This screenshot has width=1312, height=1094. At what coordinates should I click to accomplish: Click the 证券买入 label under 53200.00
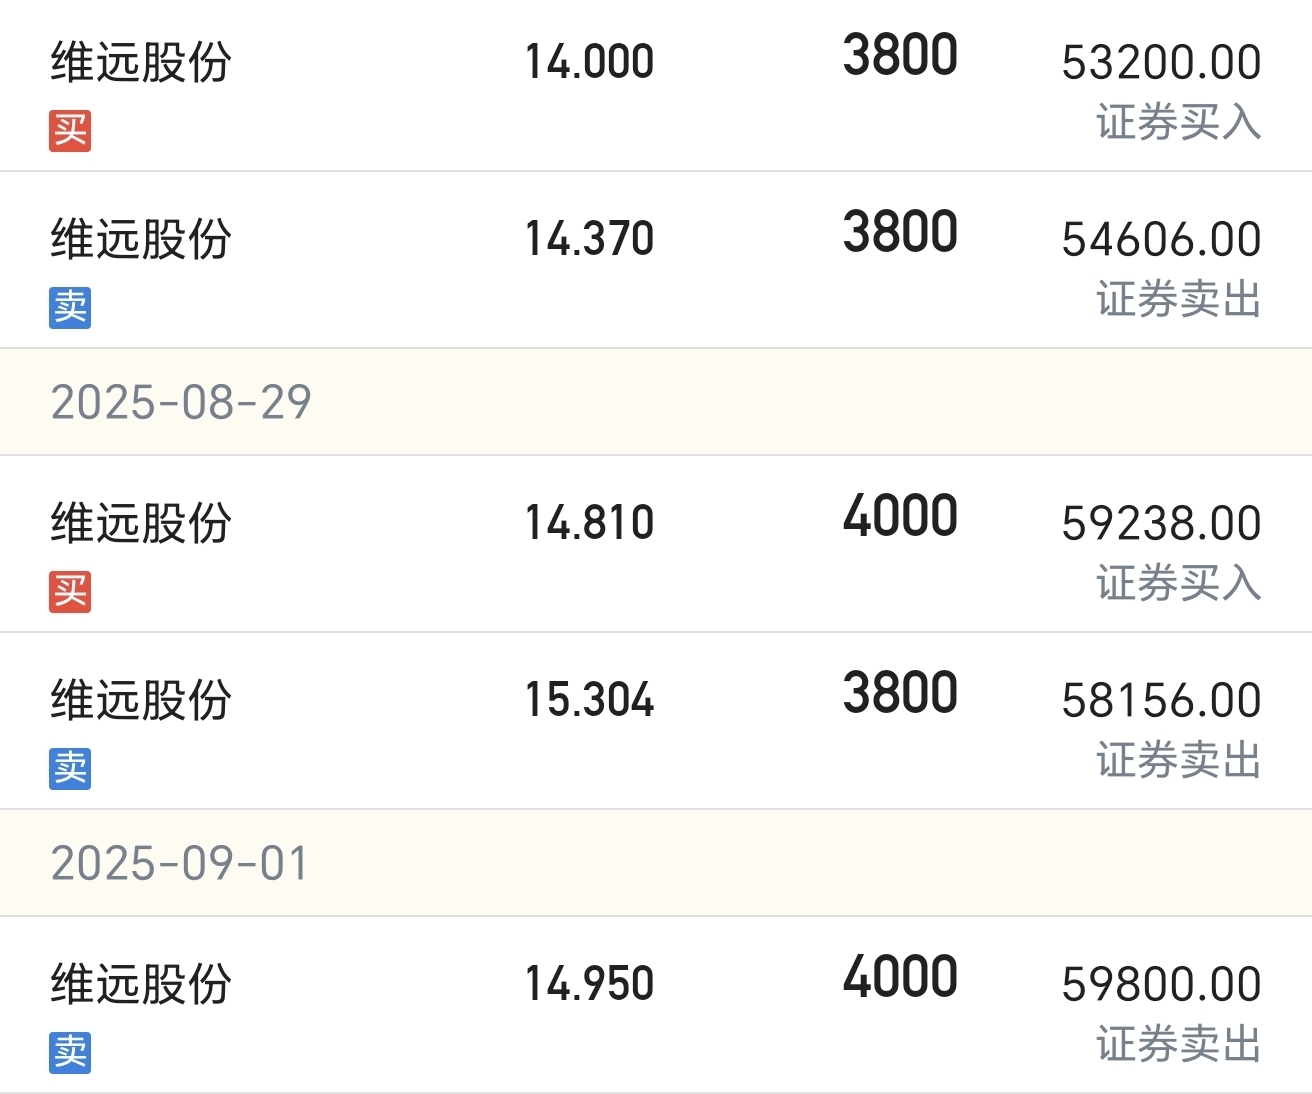(x=1179, y=123)
